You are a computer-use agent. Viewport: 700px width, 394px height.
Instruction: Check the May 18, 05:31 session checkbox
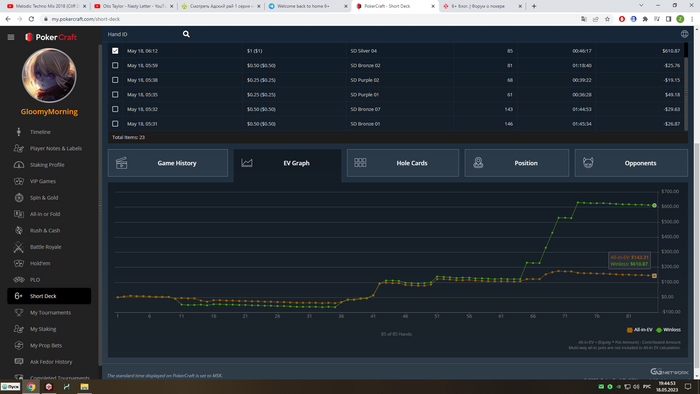point(115,124)
